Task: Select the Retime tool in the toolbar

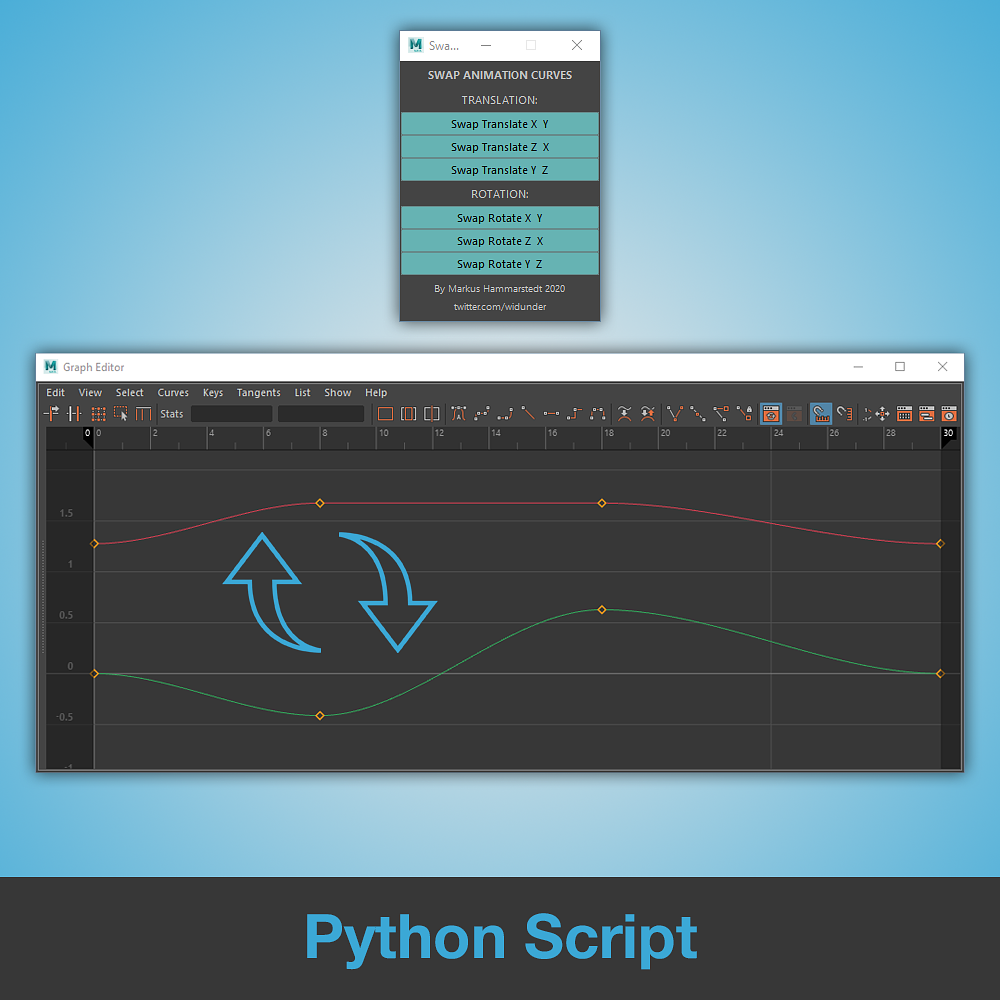Action: (143, 413)
